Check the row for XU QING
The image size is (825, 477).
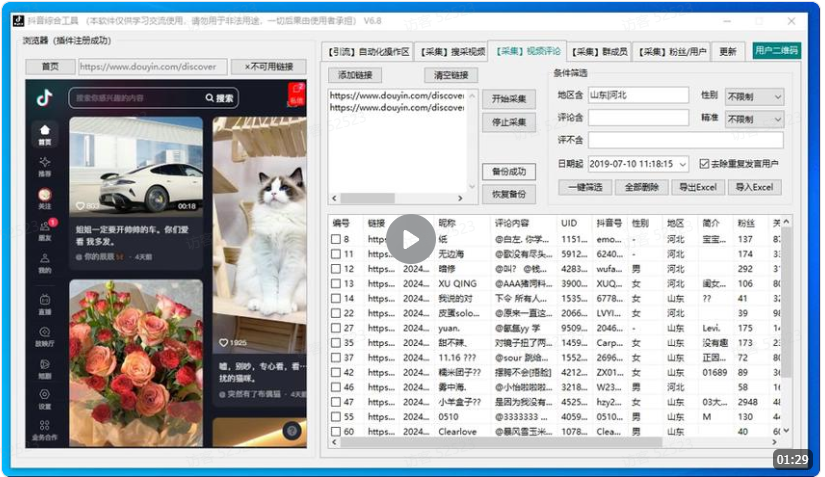[335, 283]
